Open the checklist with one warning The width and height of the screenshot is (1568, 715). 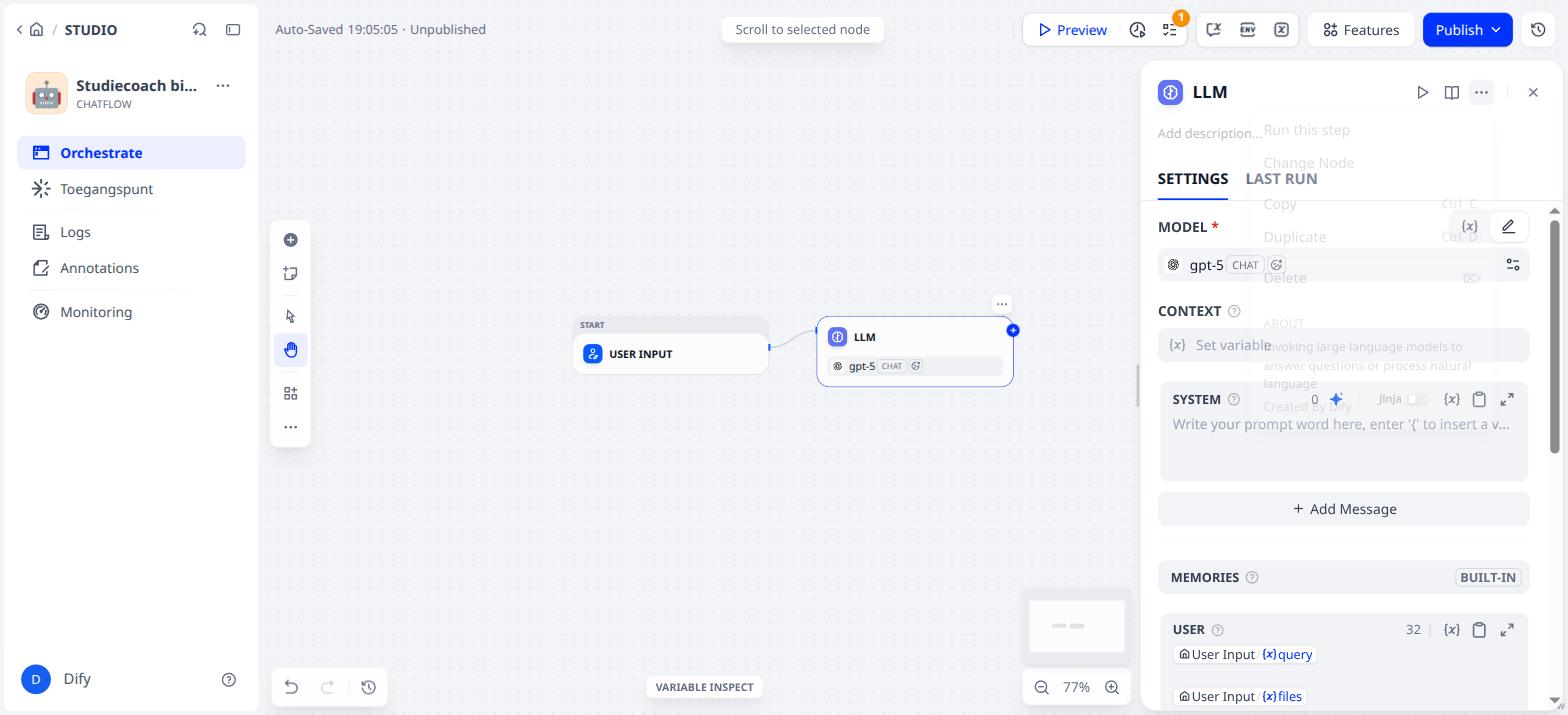[x=1170, y=30]
